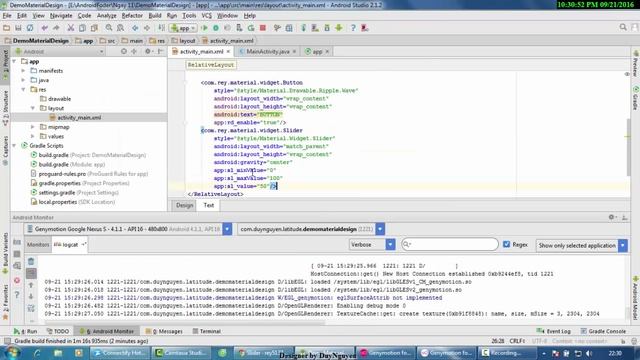
Task: Open the File menu
Action: coord(7,16)
